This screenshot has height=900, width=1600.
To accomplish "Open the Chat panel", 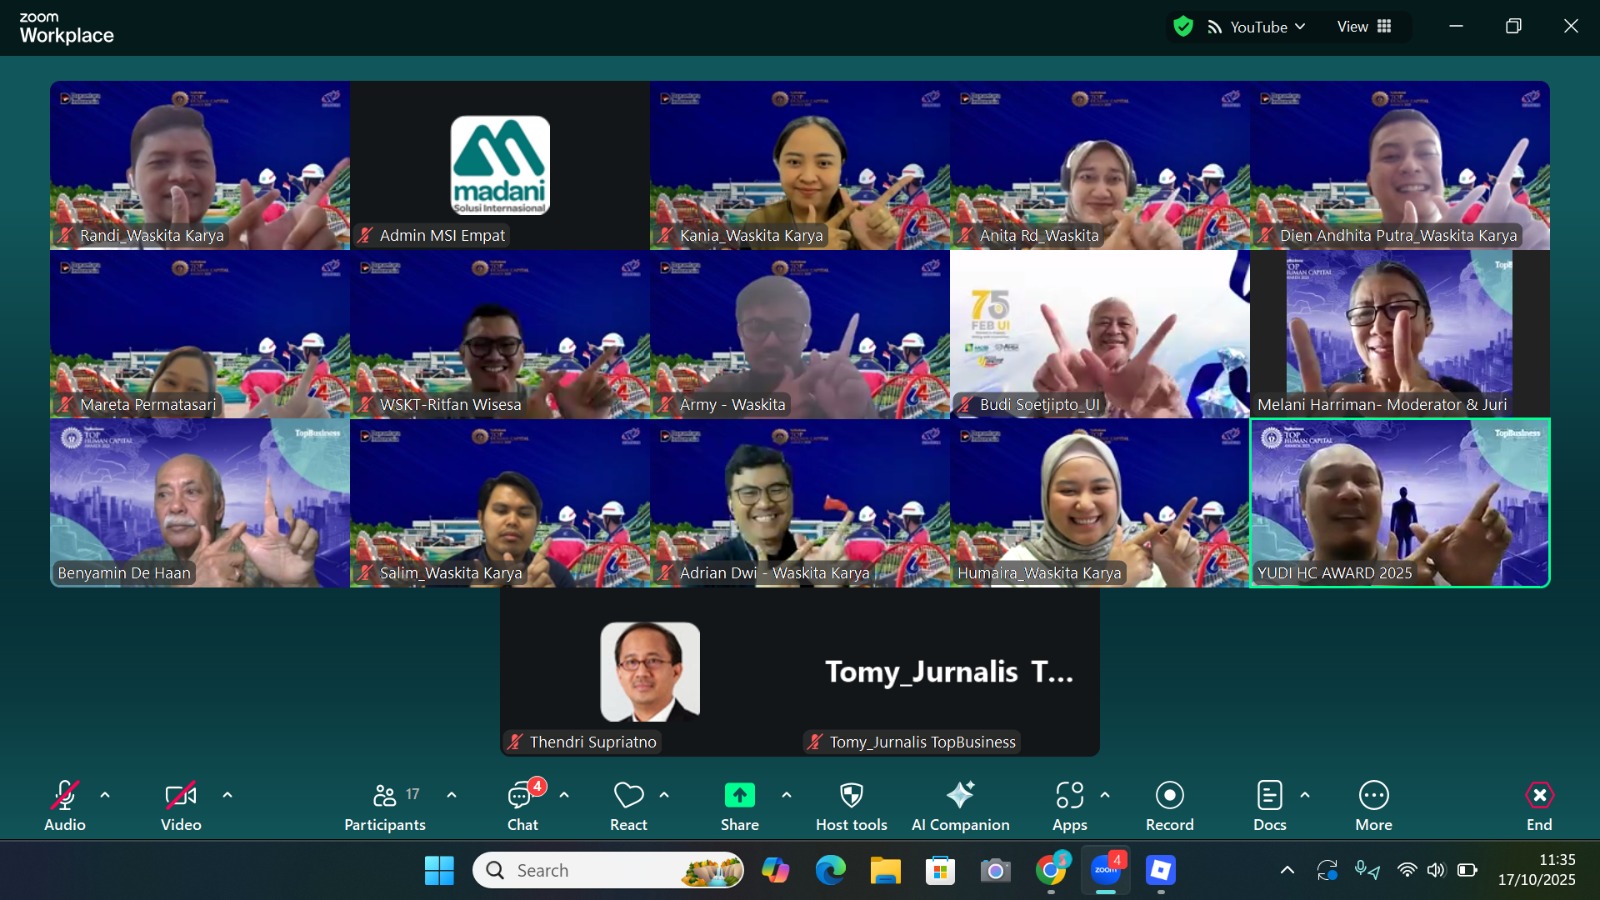I will pyautogui.click(x=522, y=806).
